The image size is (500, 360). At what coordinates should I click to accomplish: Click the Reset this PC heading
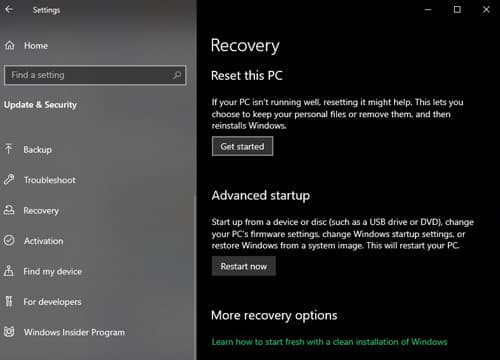(247, 75)
